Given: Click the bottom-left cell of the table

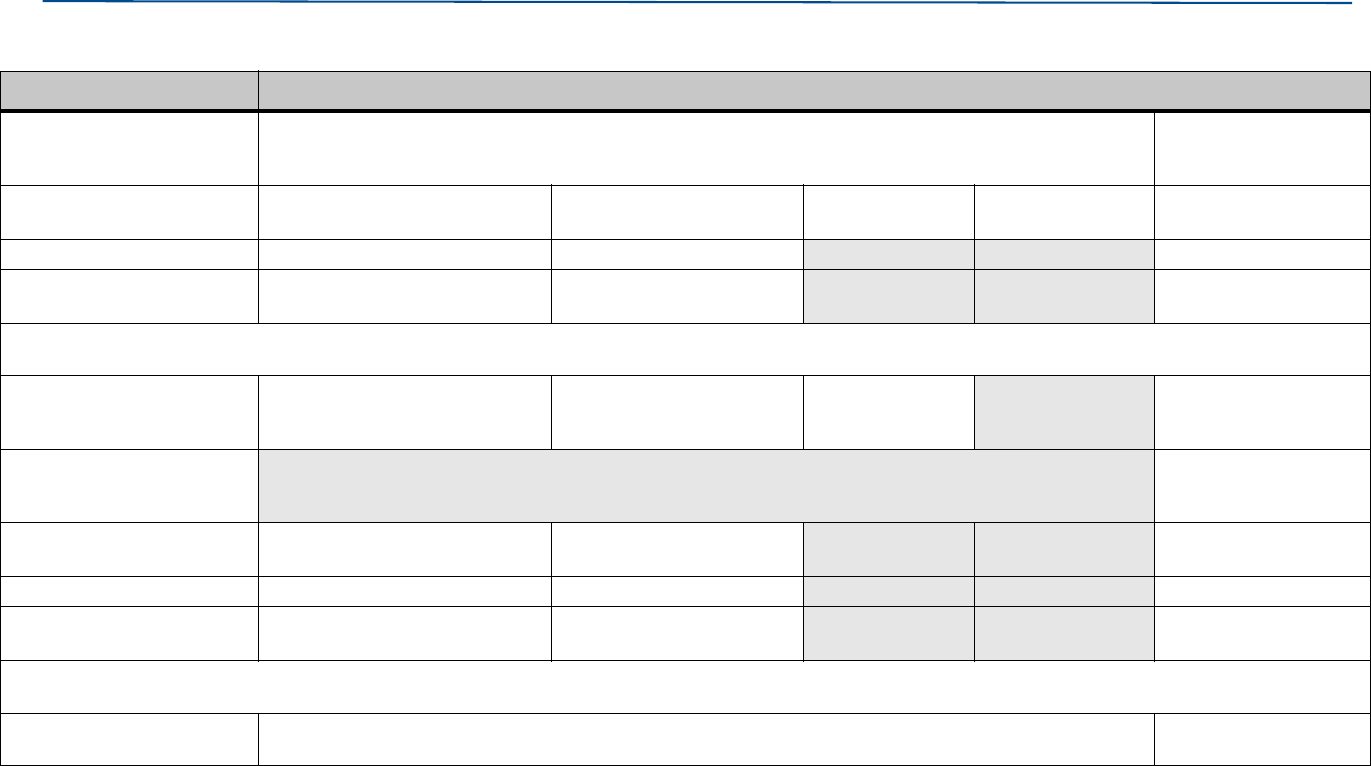Looking at the screenshot, I should coord(129,739).
